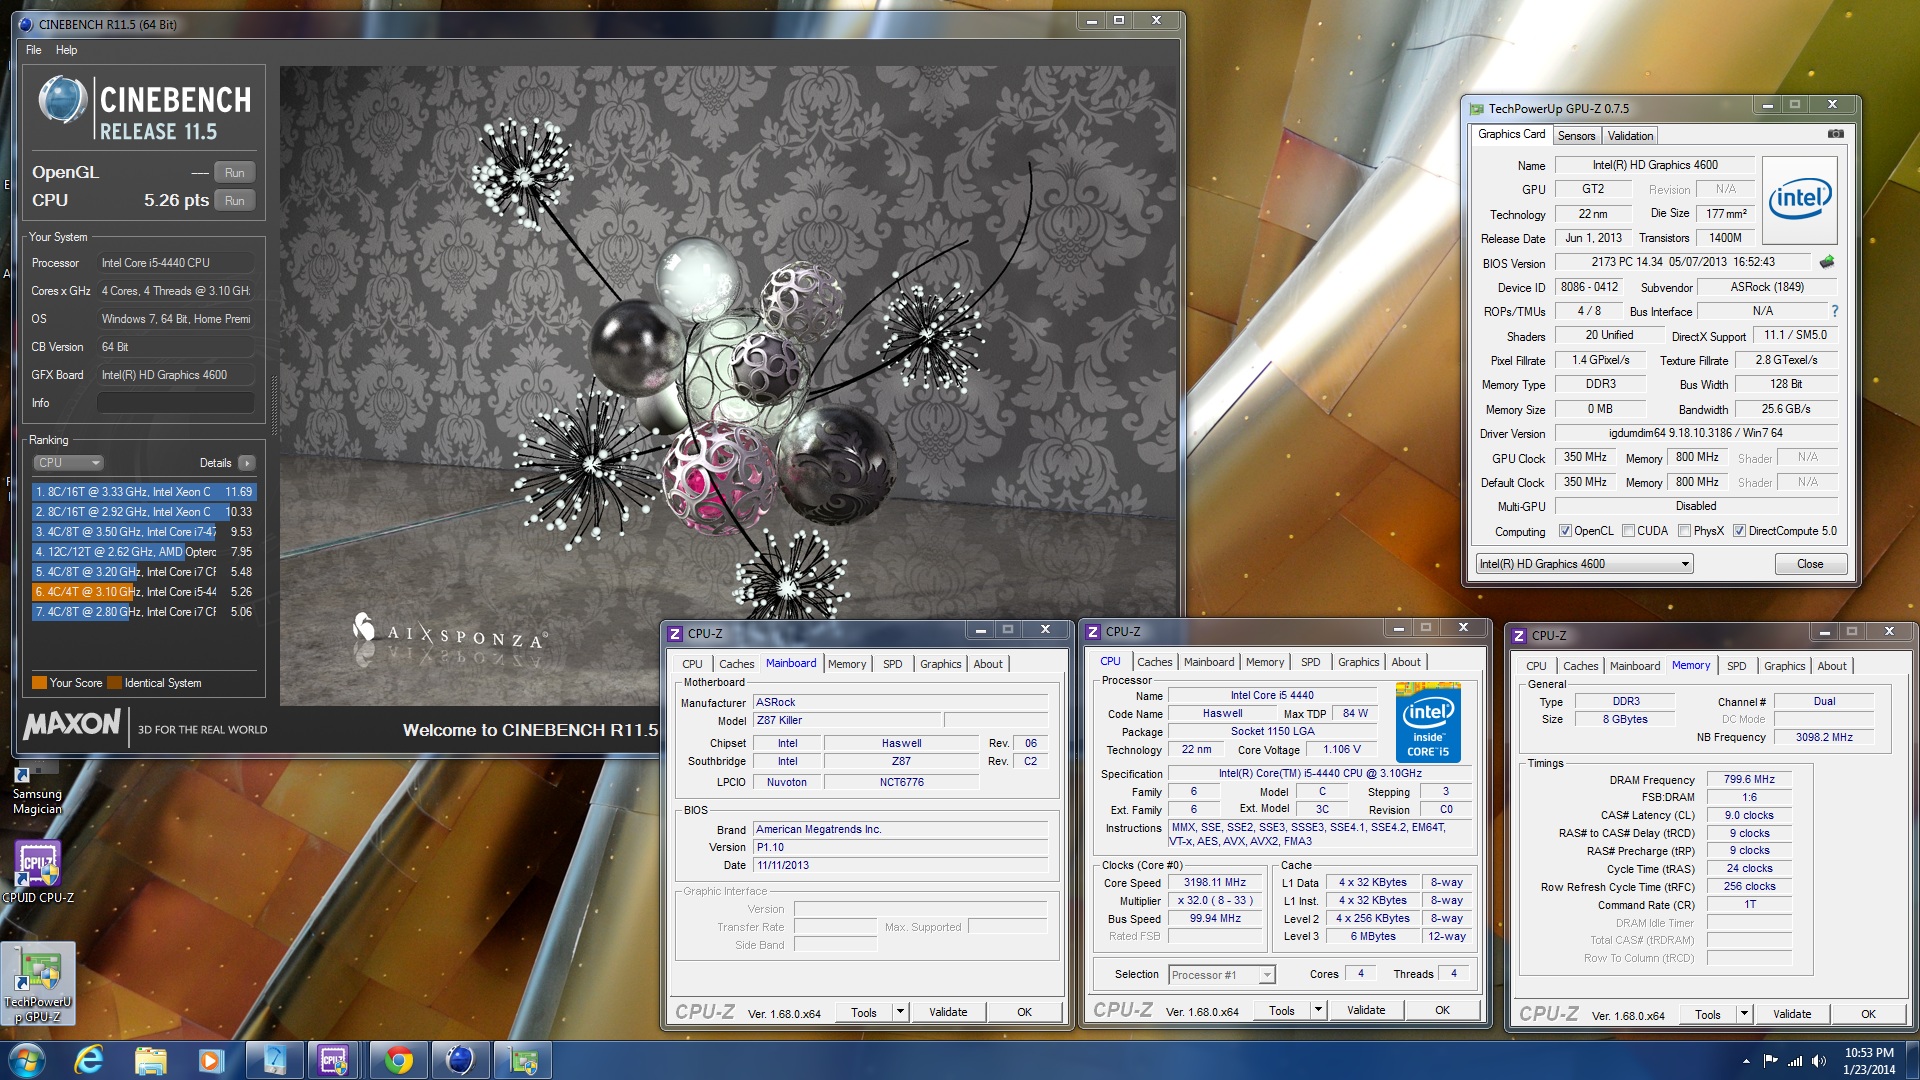This screenshot has height=1080, width=1920.
Task: Click the Cinebench title bar app icon
Action: point(25,24)
